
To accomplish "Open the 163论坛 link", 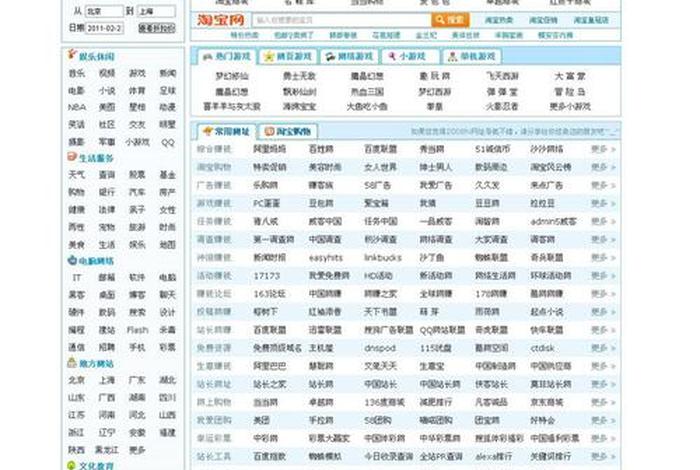I will (269, 294).
